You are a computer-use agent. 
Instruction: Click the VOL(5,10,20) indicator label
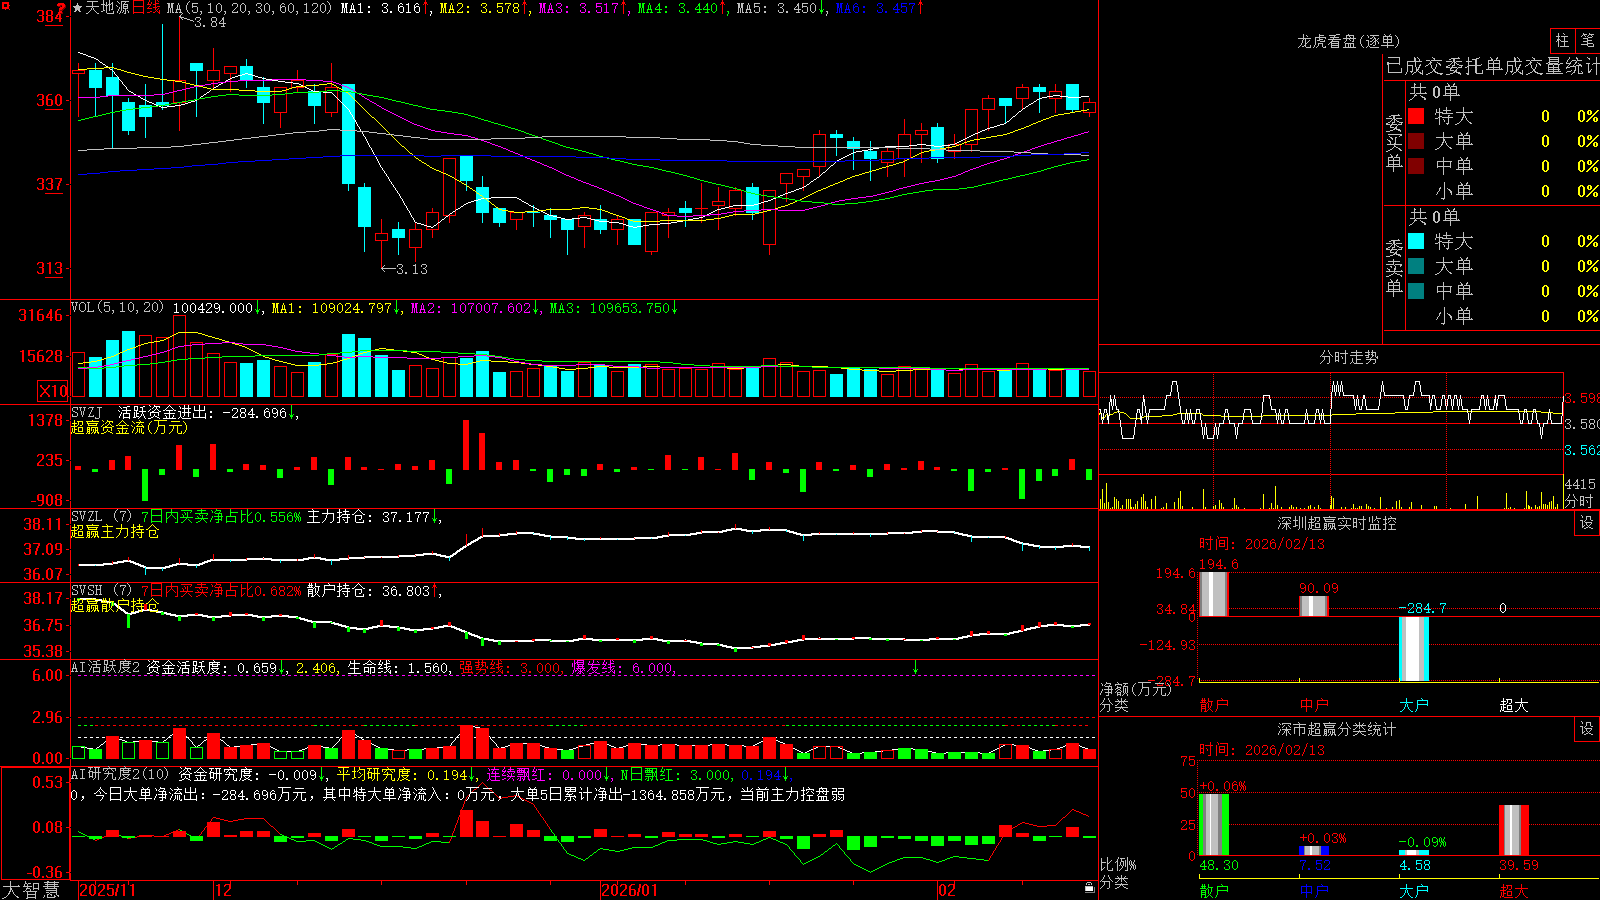coord(117,308)
